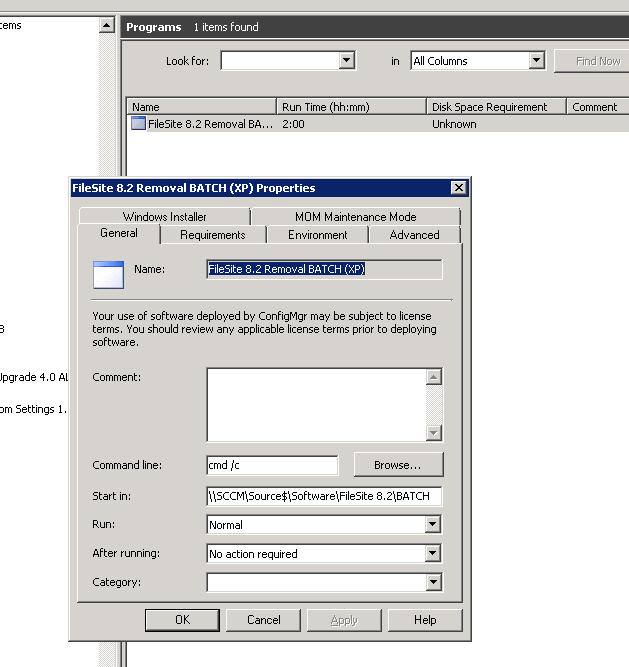Open the Advanced tab
The image size is (629, 667).
[x=414, y=235]
